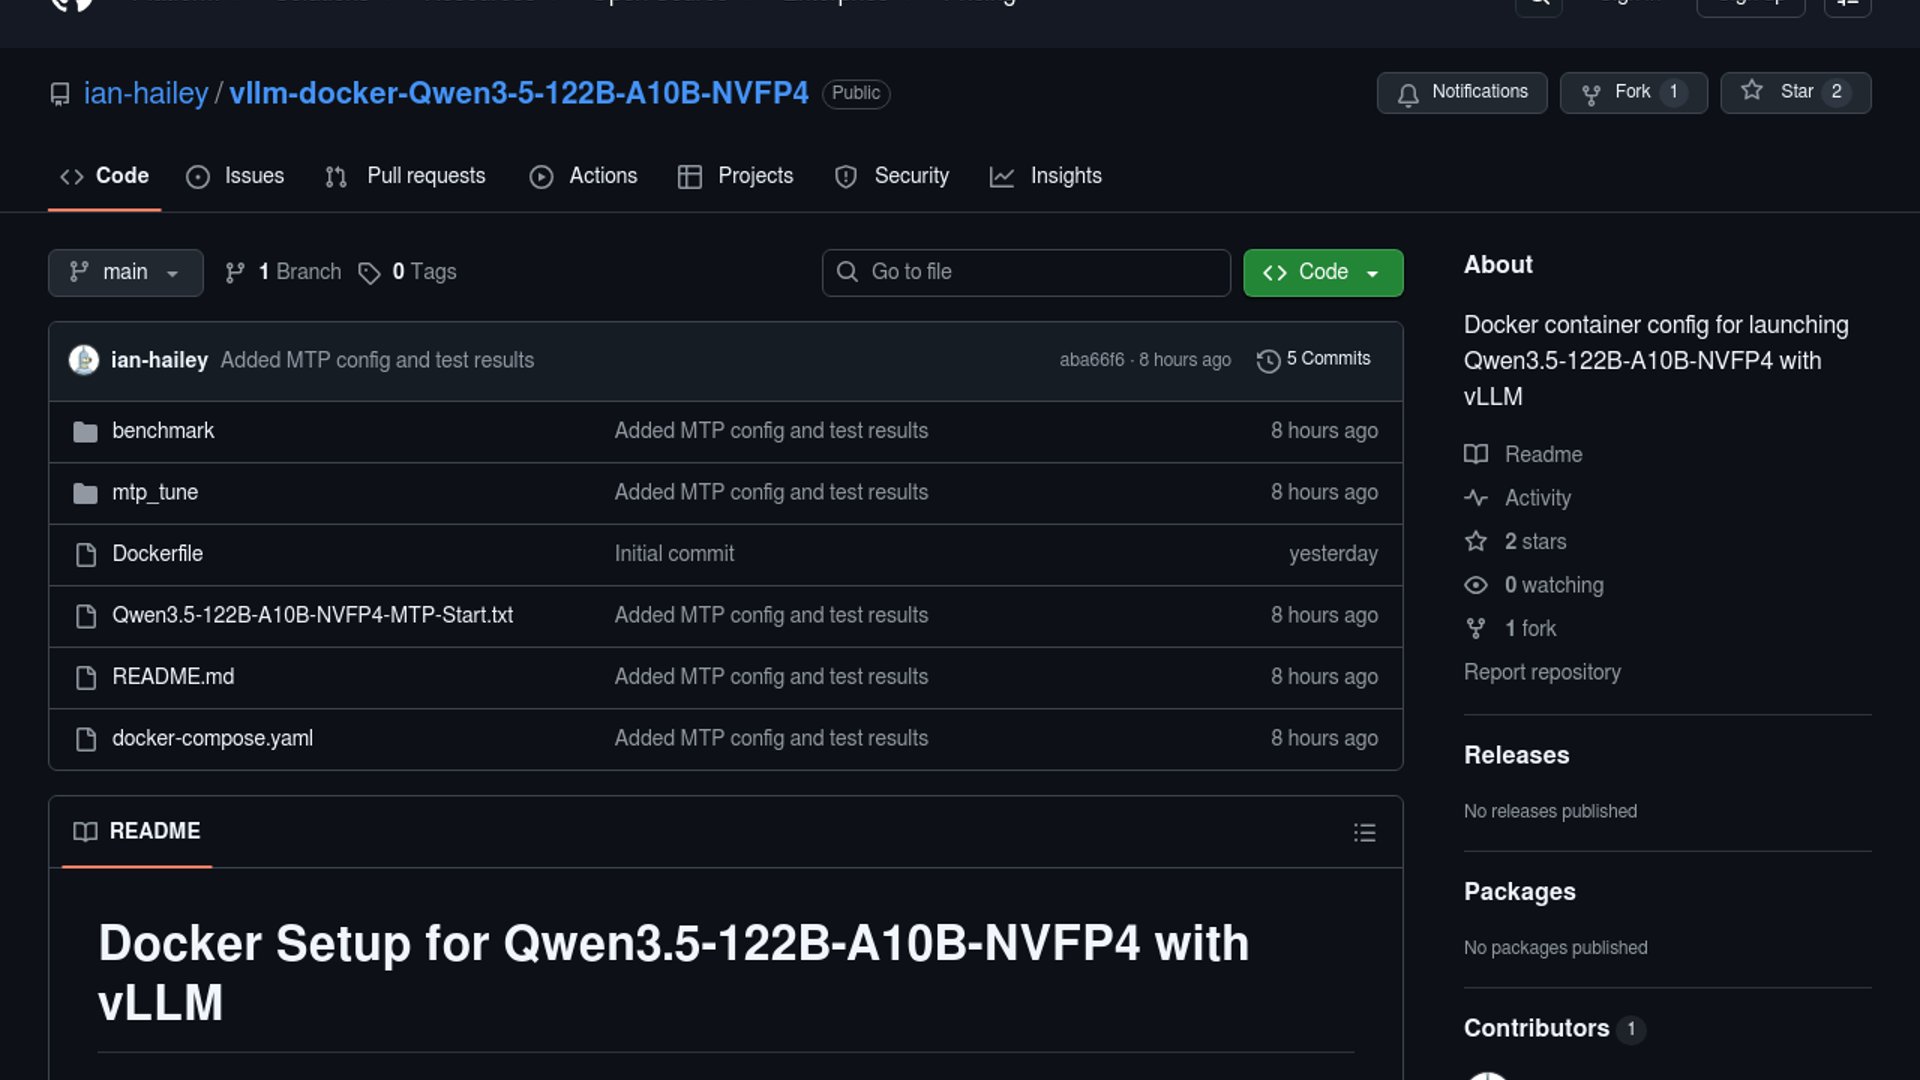This screenshot has width=1920, height=1080.
Task: Click the Dockerfile file icon
Action: [x=86, y=555]
